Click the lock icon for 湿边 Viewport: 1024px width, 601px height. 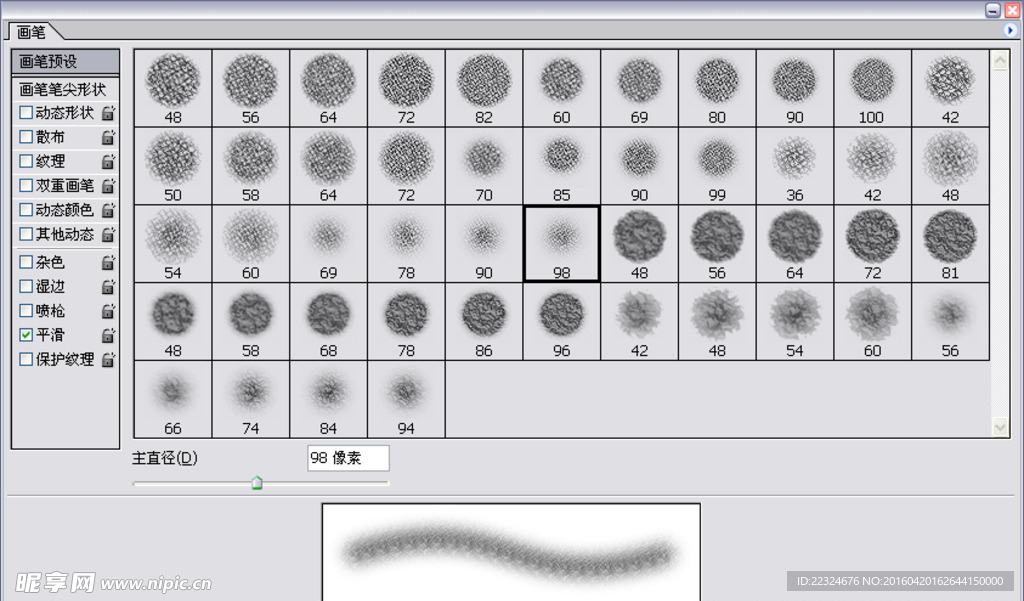point(108,287)
